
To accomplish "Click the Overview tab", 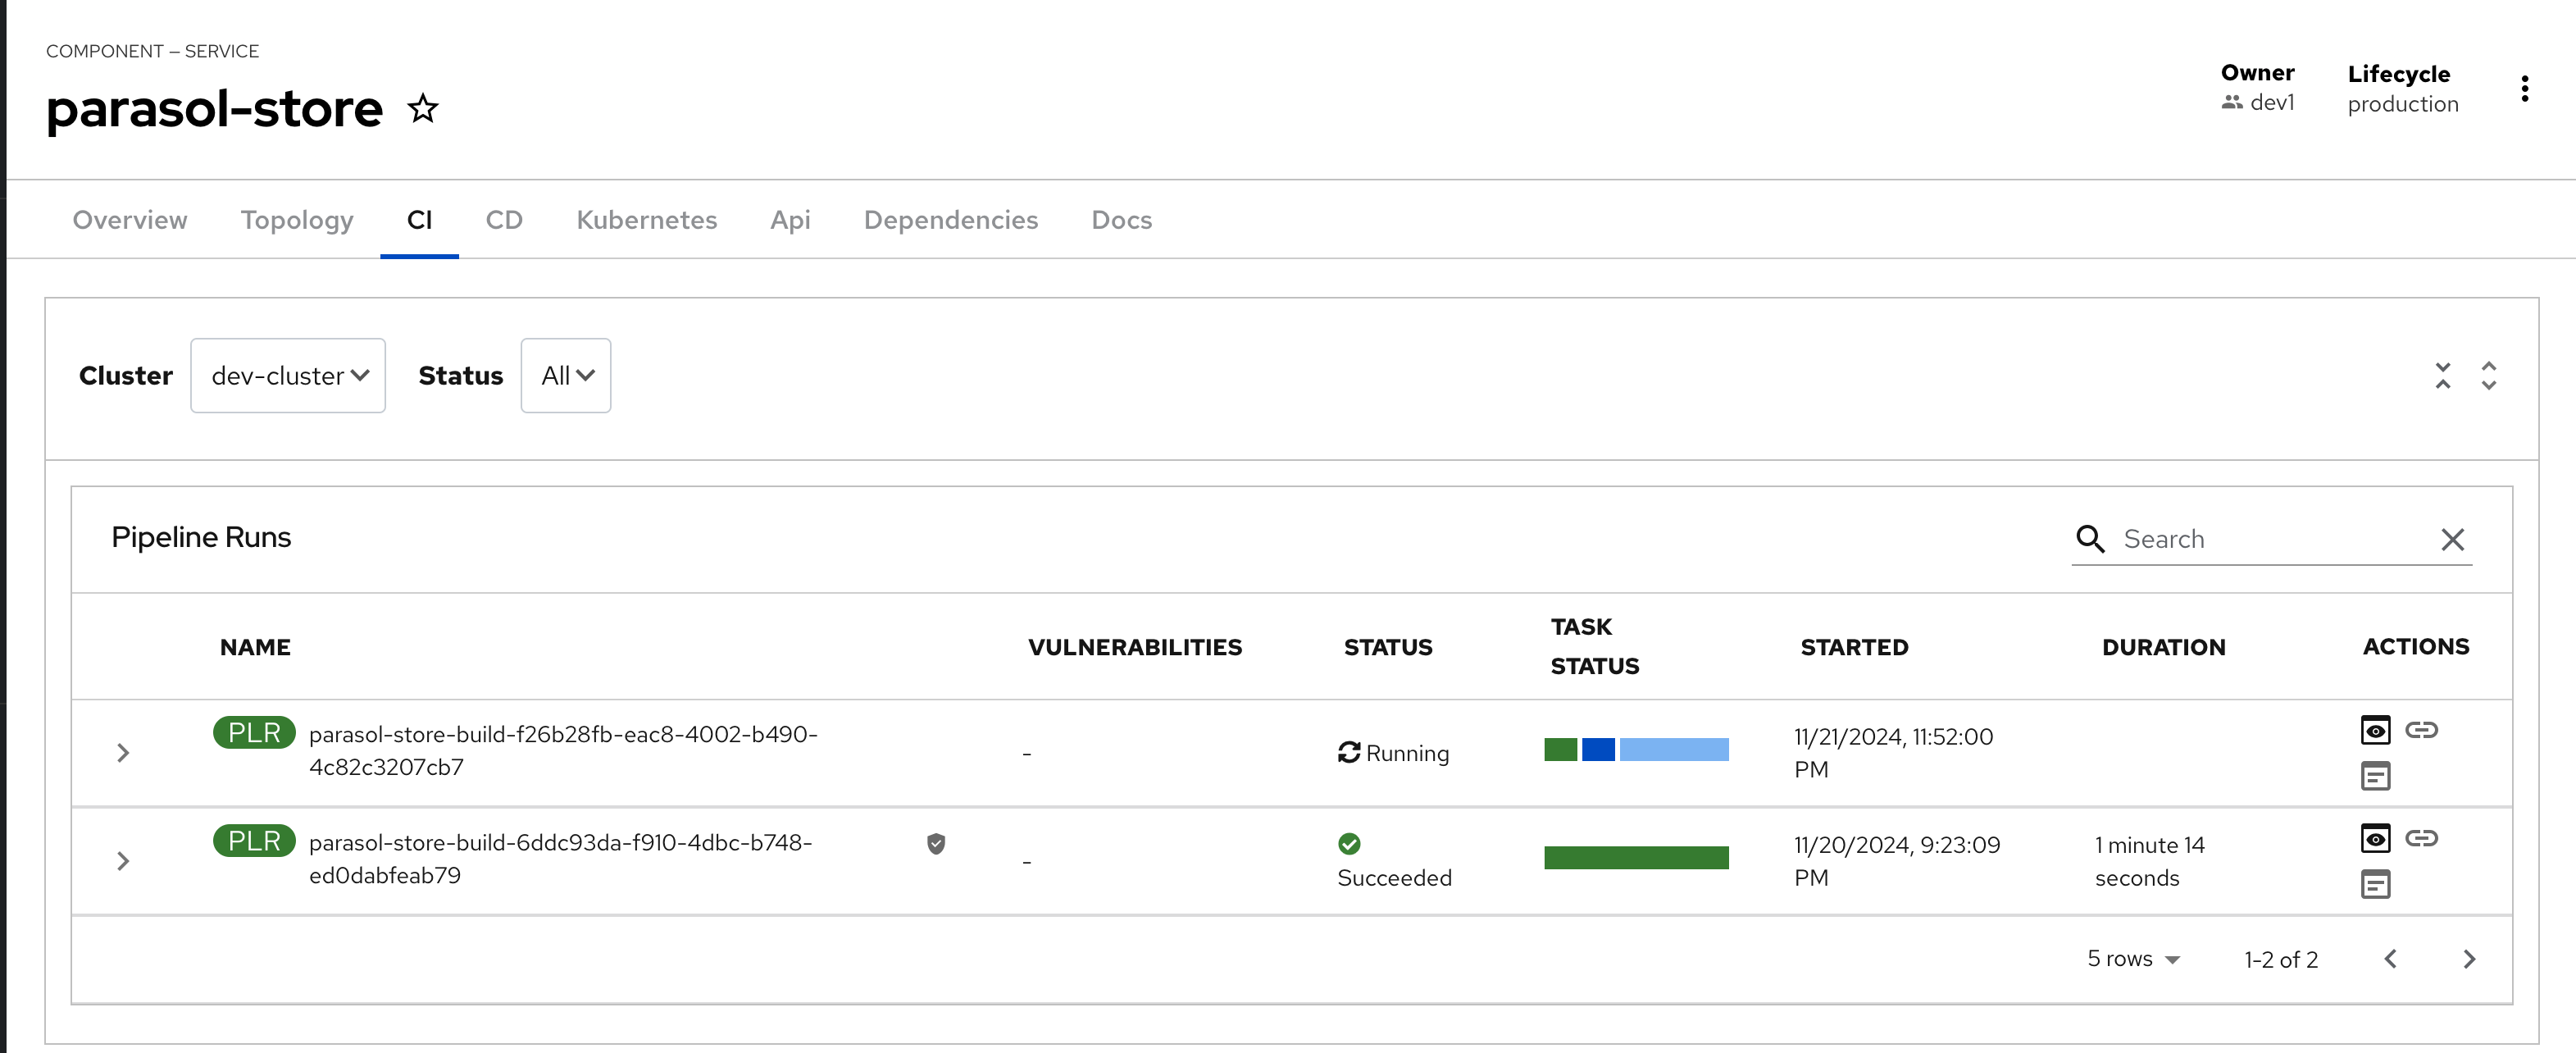I will tap(128, 218).
